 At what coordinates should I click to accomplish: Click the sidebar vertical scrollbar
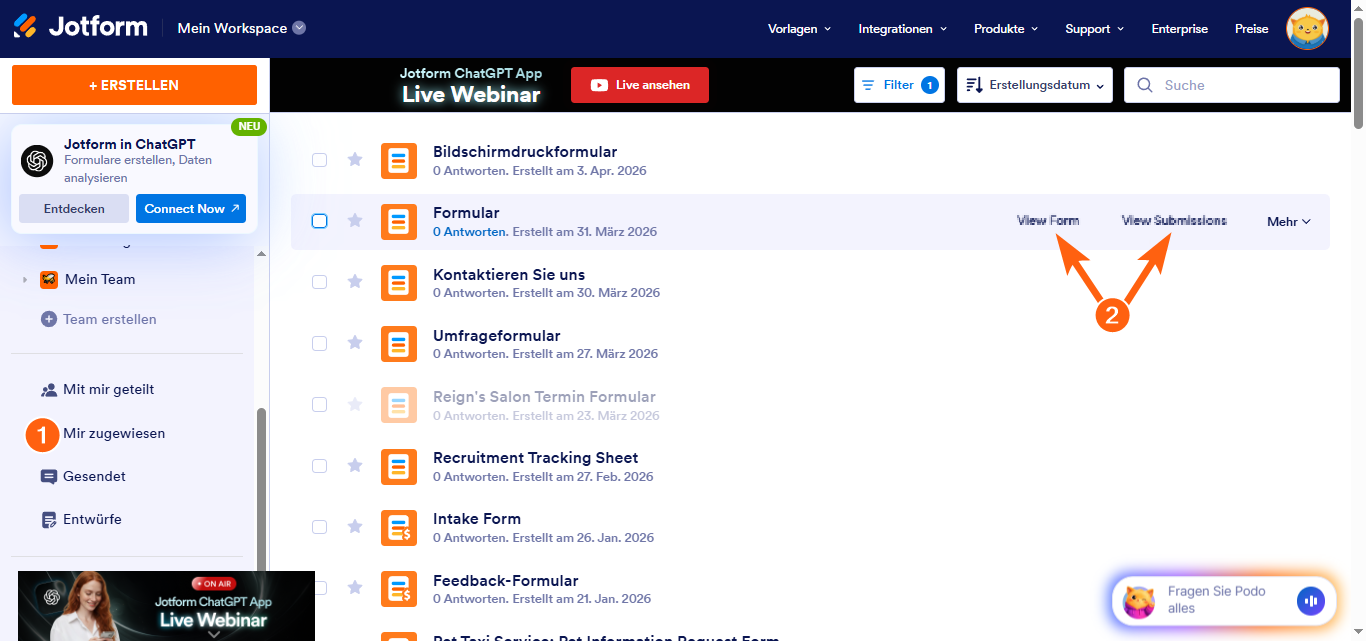coord(261,490)
